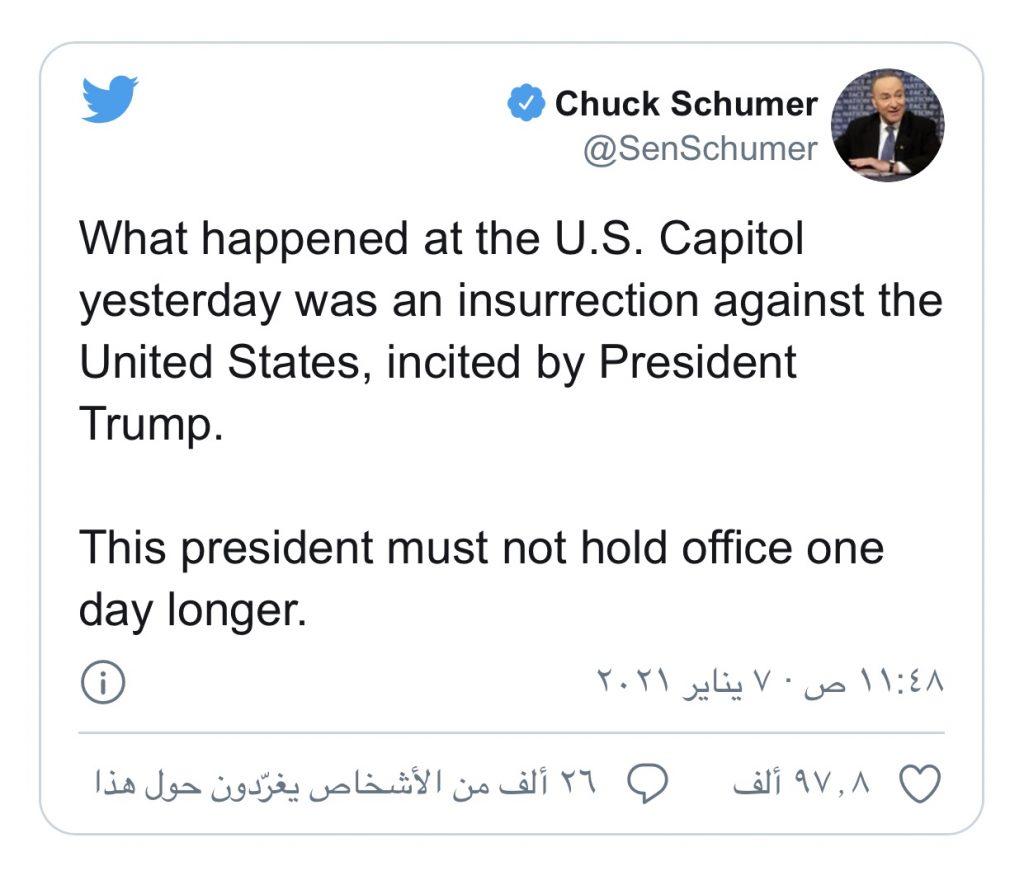Screen dimensions: 1024x885
Task: Open Chuck Schumer's profile photo
Action: pyautogui.click(x=888, y=125)
